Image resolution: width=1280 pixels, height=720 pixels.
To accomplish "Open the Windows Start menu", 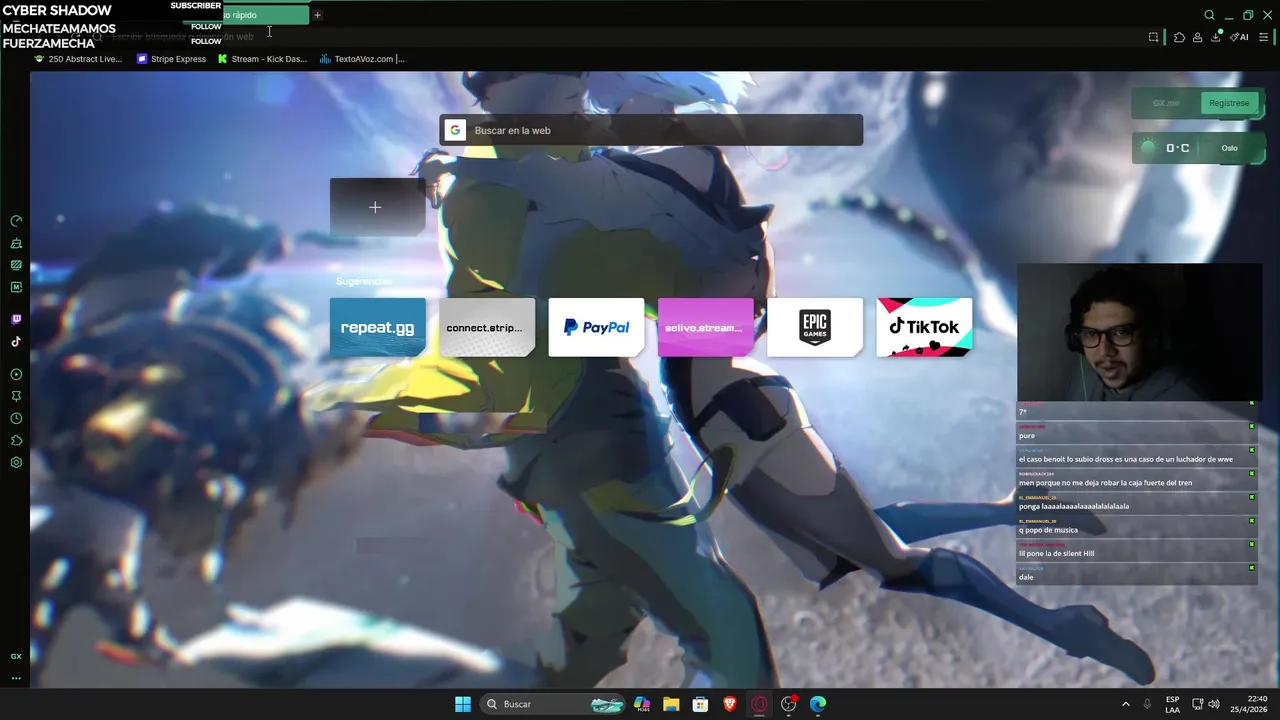I will 463,704.
